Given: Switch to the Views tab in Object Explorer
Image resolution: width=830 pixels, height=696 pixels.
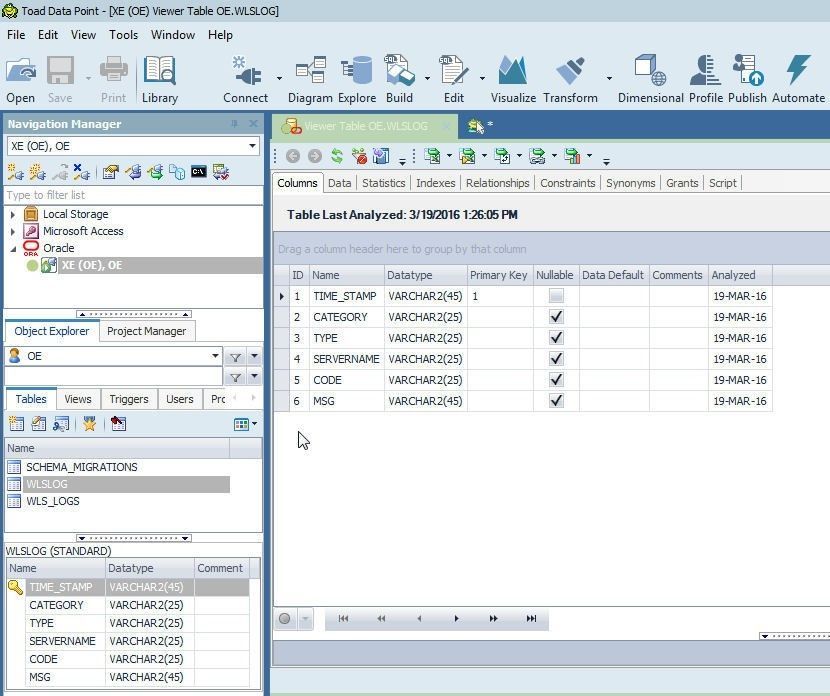Looking at the screenshot, I should click(x=78, y=399).
